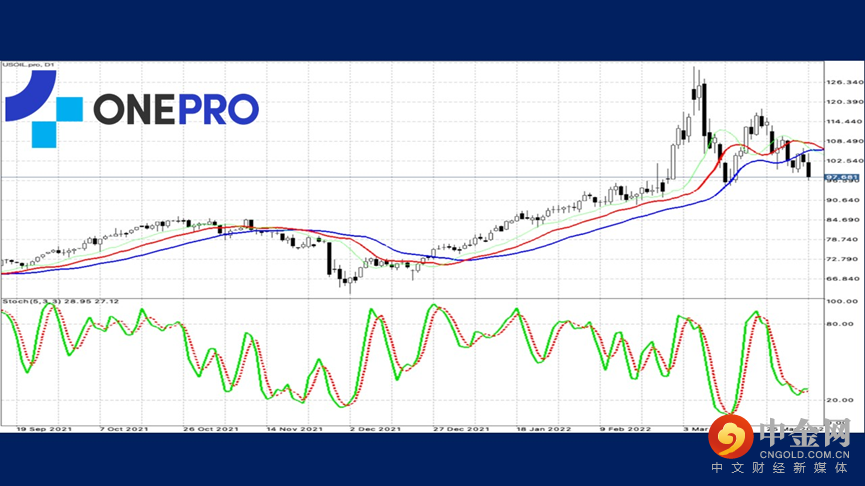
Task: Click the 120.390 price axis value
Action: pyautogui.click(x=844, y=102)
